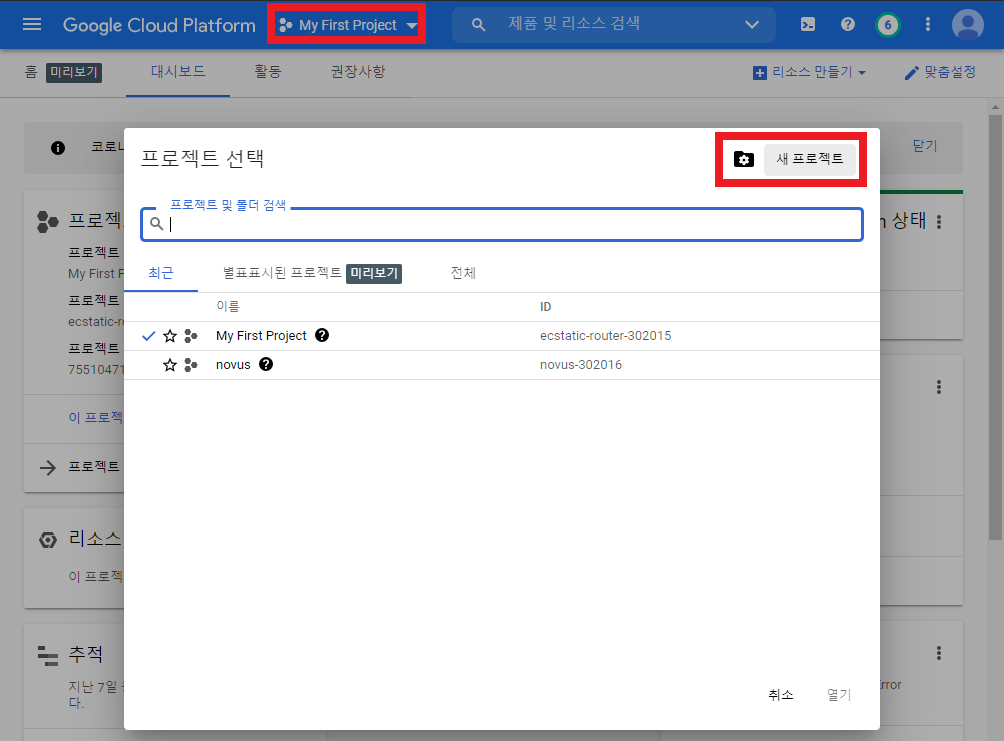Open the hamburger navigation menu
Viewport: 1004px width, 741px height.
pos(31,24)
